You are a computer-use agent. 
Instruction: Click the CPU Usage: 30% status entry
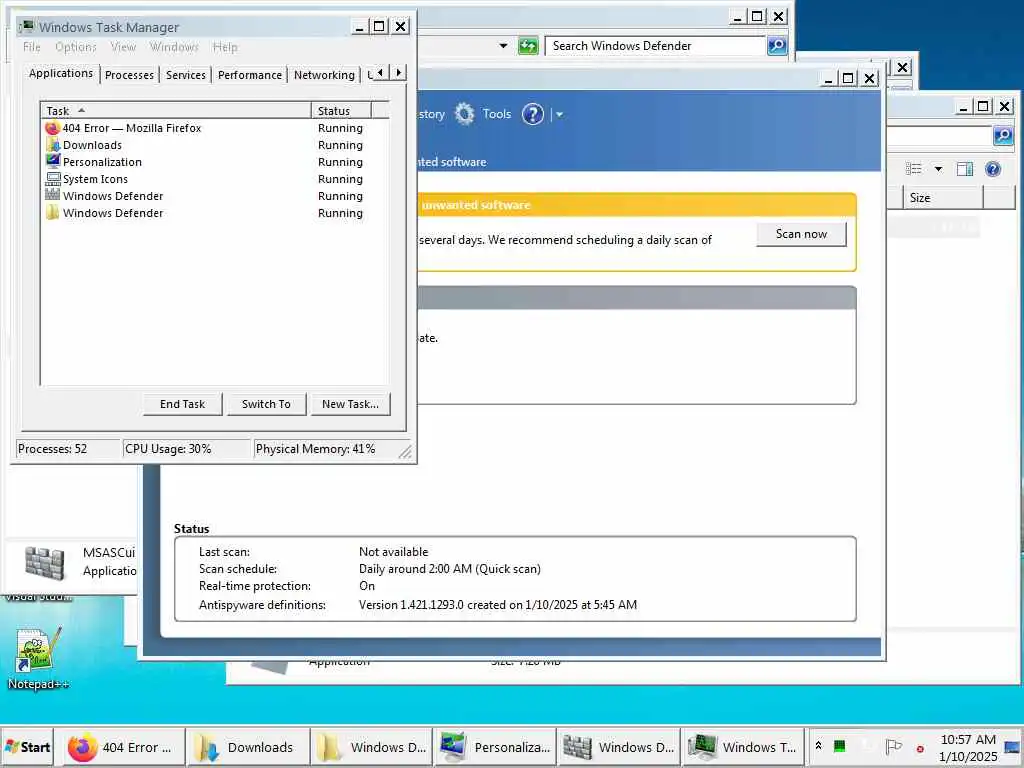[x=187, y=449]
